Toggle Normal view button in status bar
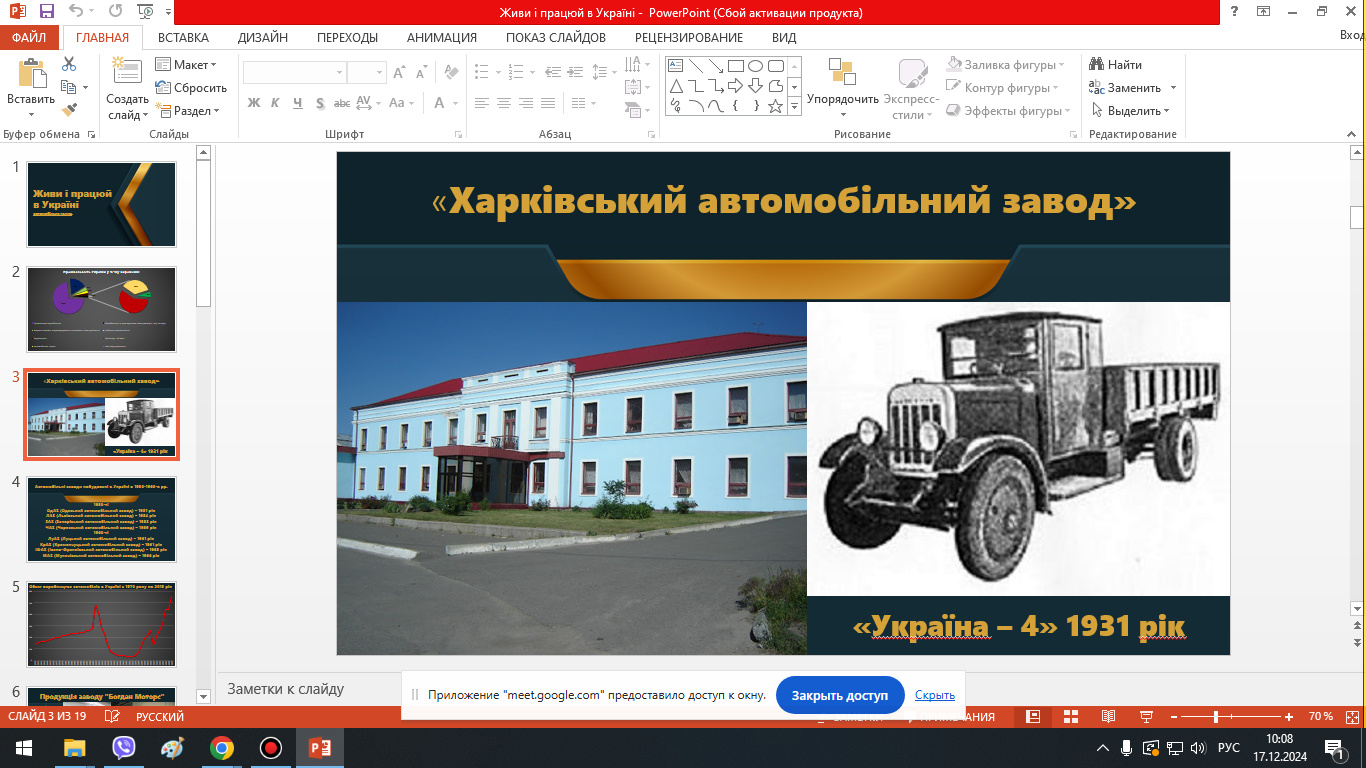Image resolution: width=1366 pixels, height=768 pixels. point(1033,717)
